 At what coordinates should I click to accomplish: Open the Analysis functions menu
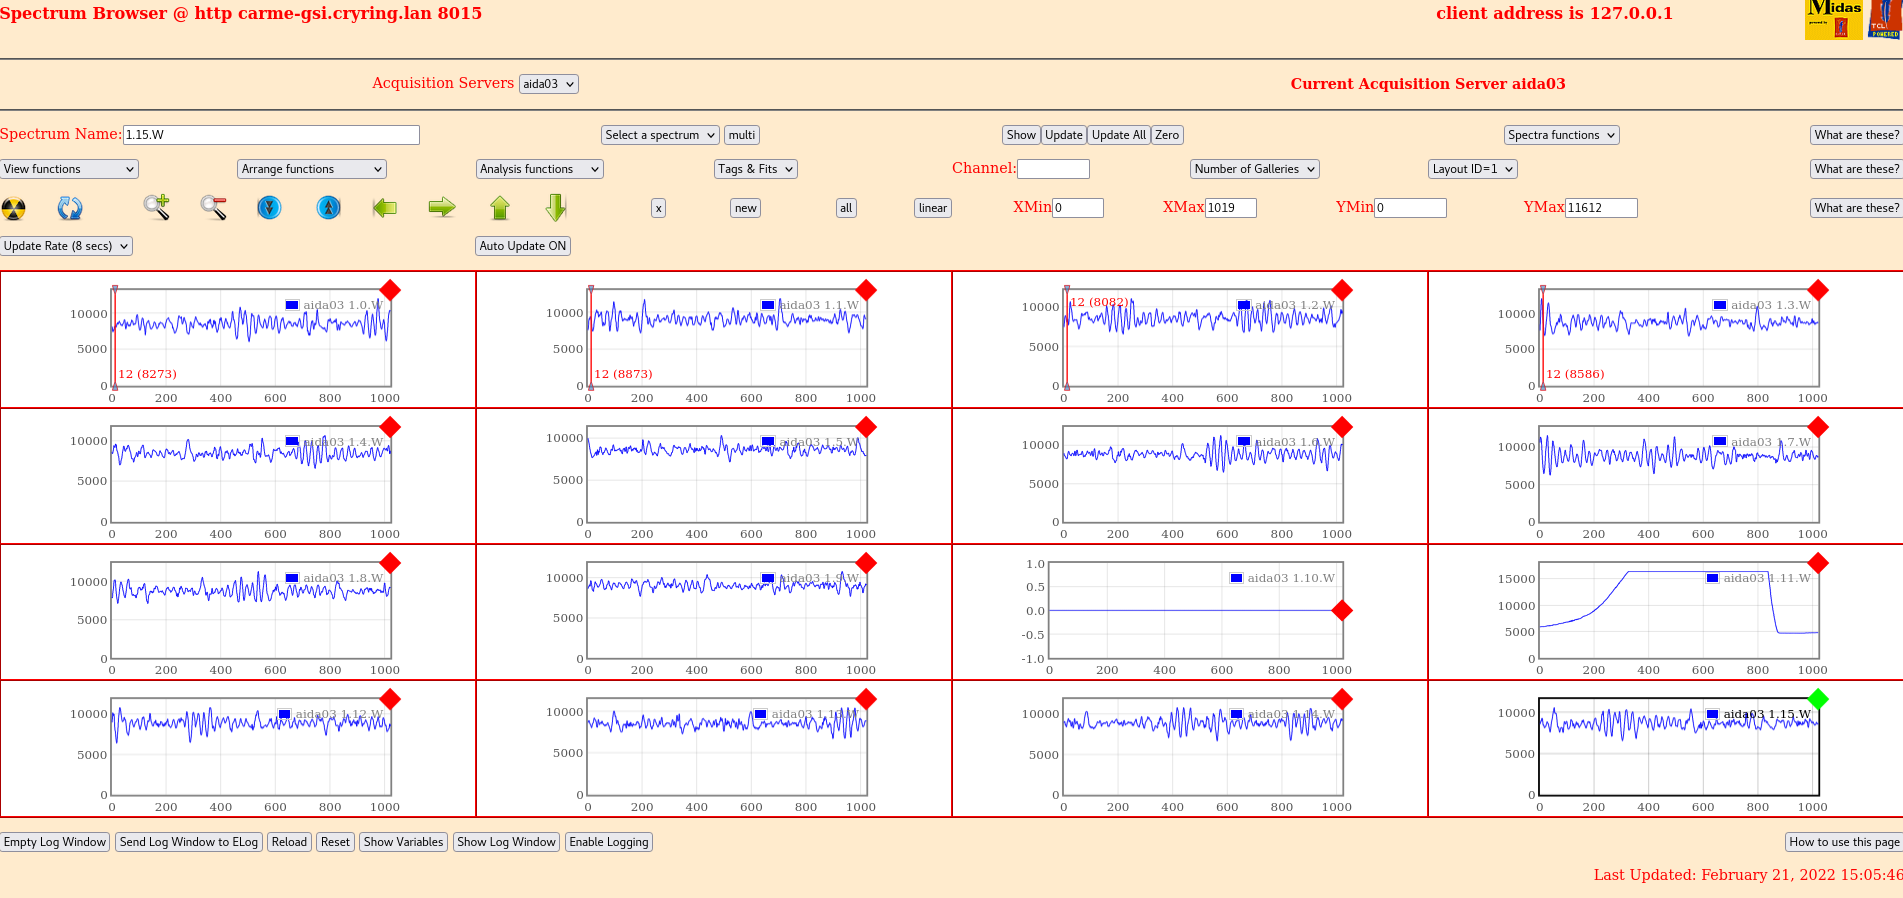coord(539,169)
